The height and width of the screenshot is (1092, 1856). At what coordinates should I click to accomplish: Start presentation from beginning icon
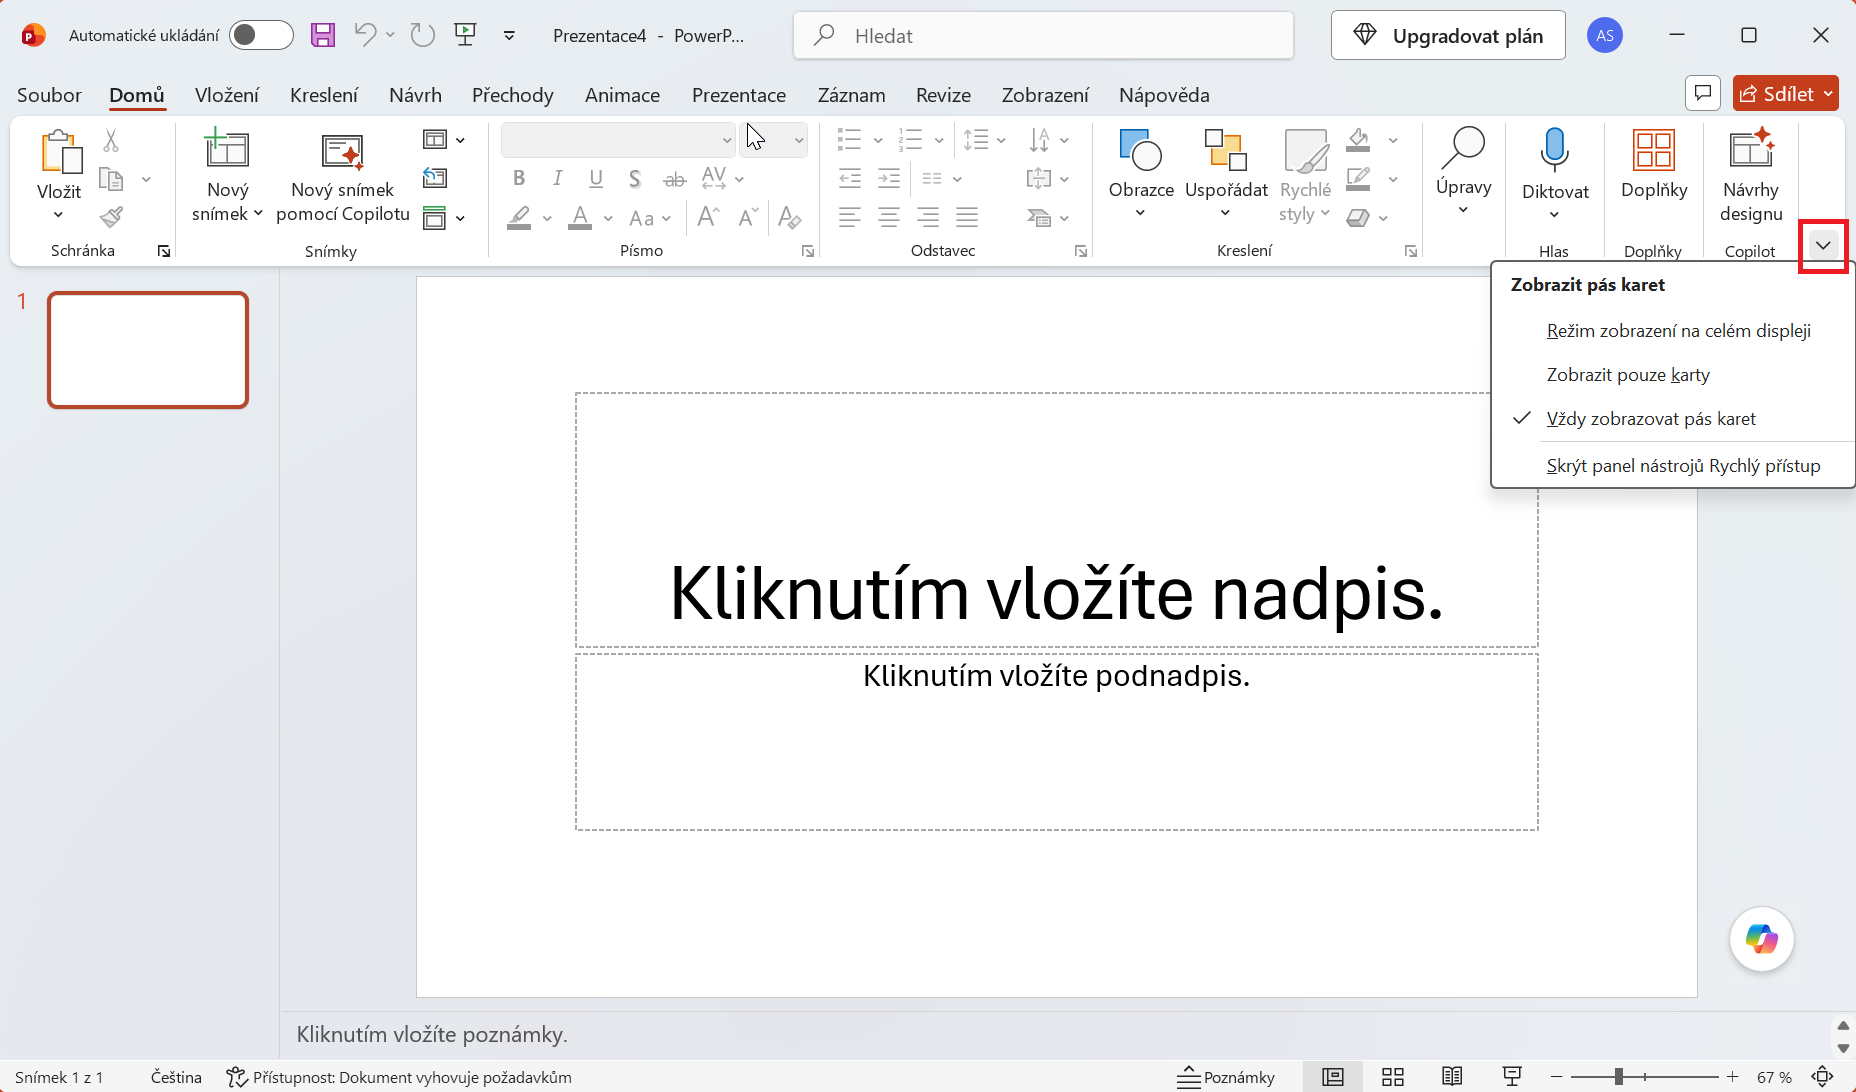pyautogui.click(x=465, y=35)
